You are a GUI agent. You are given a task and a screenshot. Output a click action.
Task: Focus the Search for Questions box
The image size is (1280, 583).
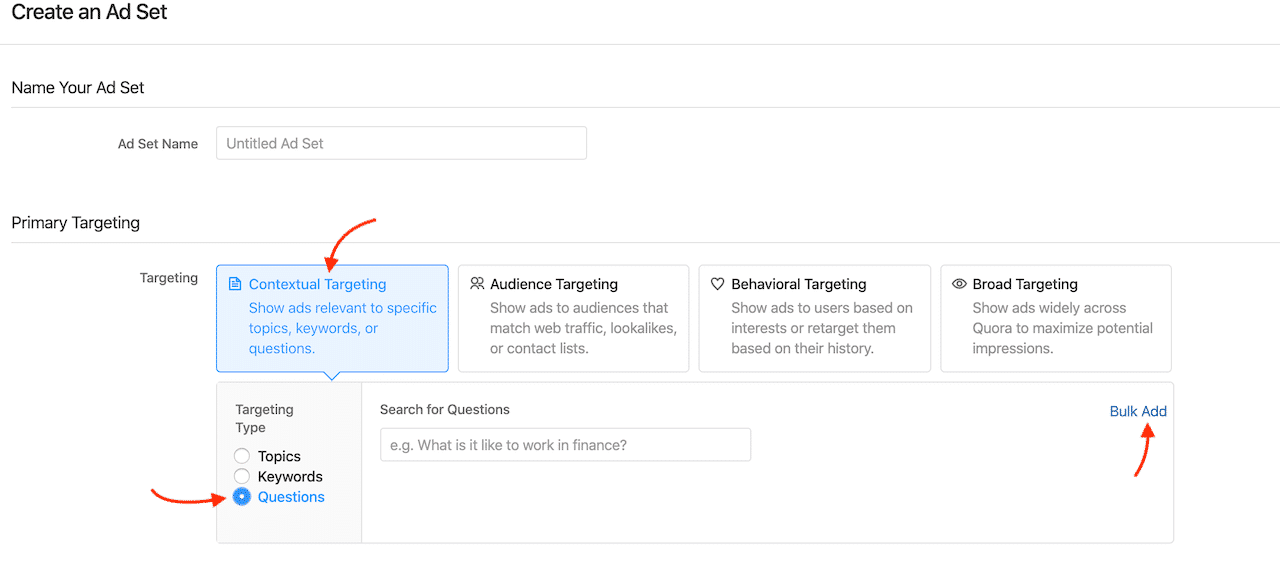tap(565, 445)
